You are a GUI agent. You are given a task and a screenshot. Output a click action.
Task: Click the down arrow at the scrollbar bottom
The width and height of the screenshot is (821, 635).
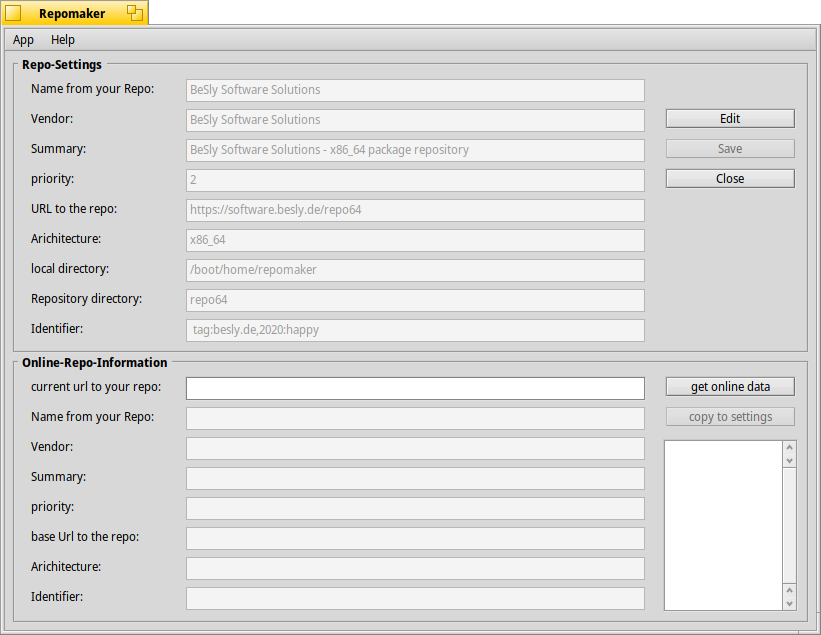[789, 603]
